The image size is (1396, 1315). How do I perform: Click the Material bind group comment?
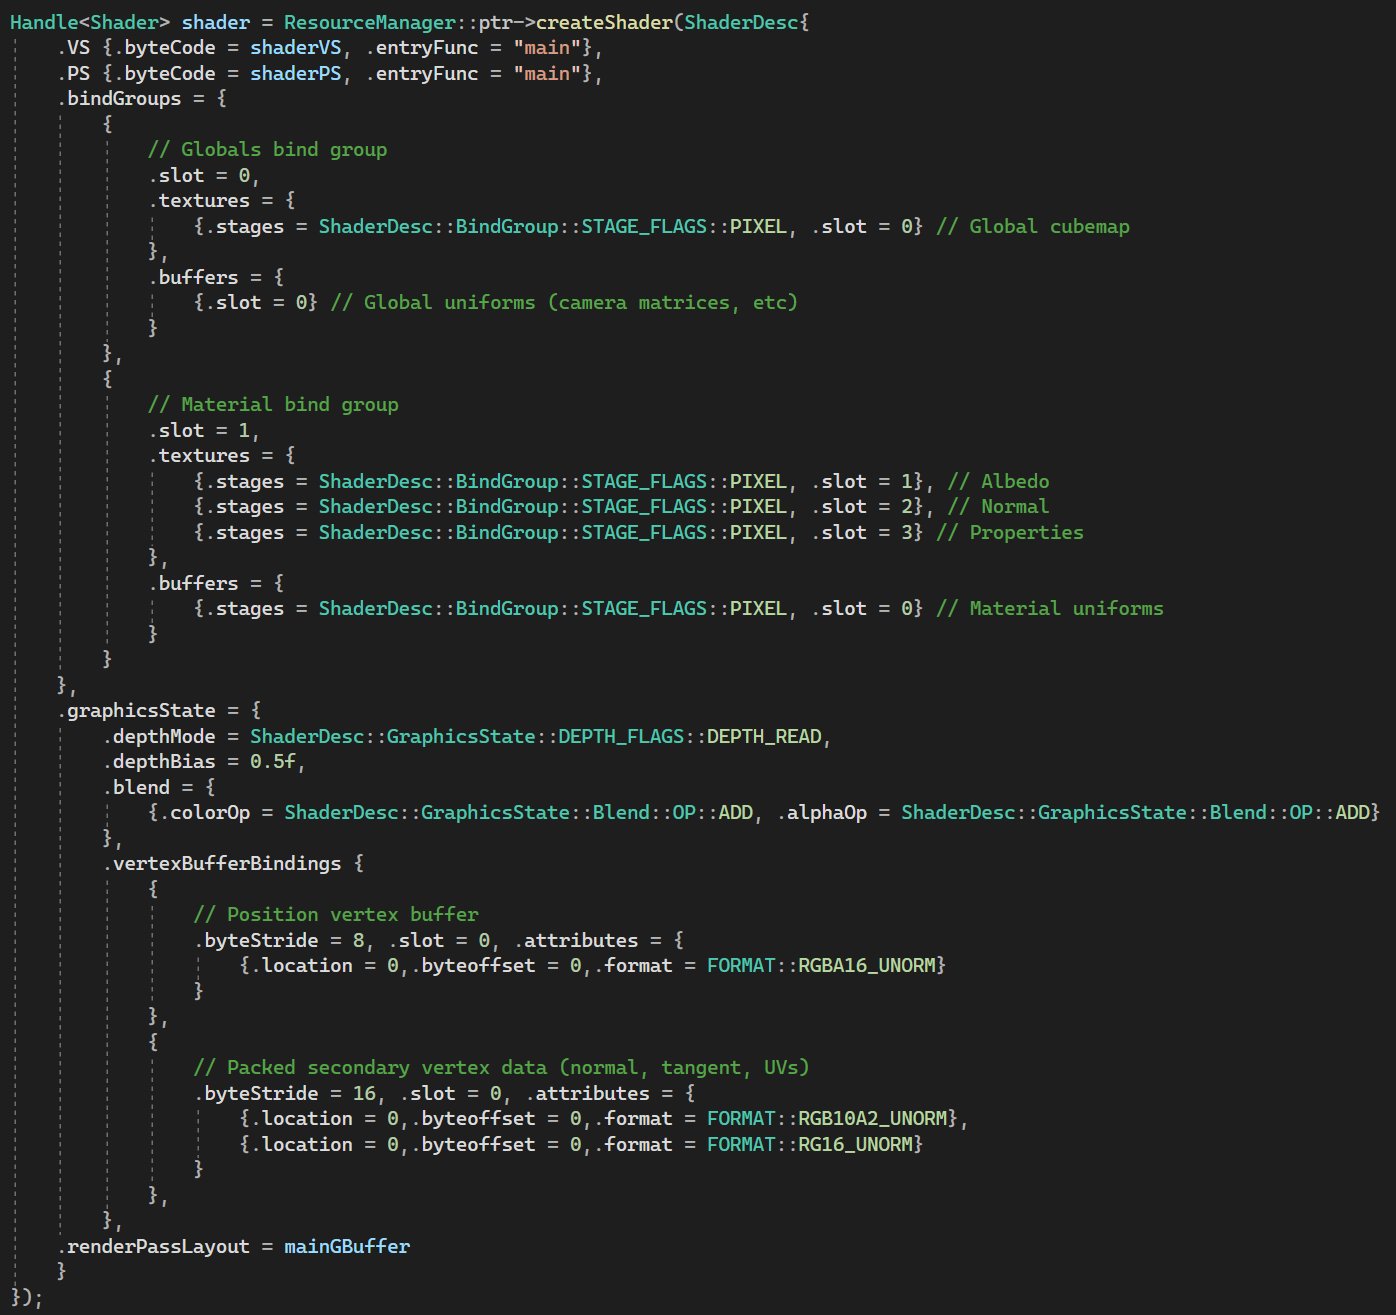click(x=273, y=404)
